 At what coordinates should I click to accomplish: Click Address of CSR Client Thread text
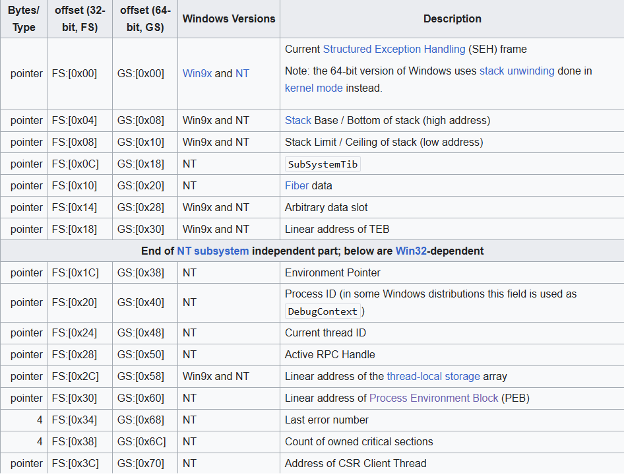(x=356, y=463)
